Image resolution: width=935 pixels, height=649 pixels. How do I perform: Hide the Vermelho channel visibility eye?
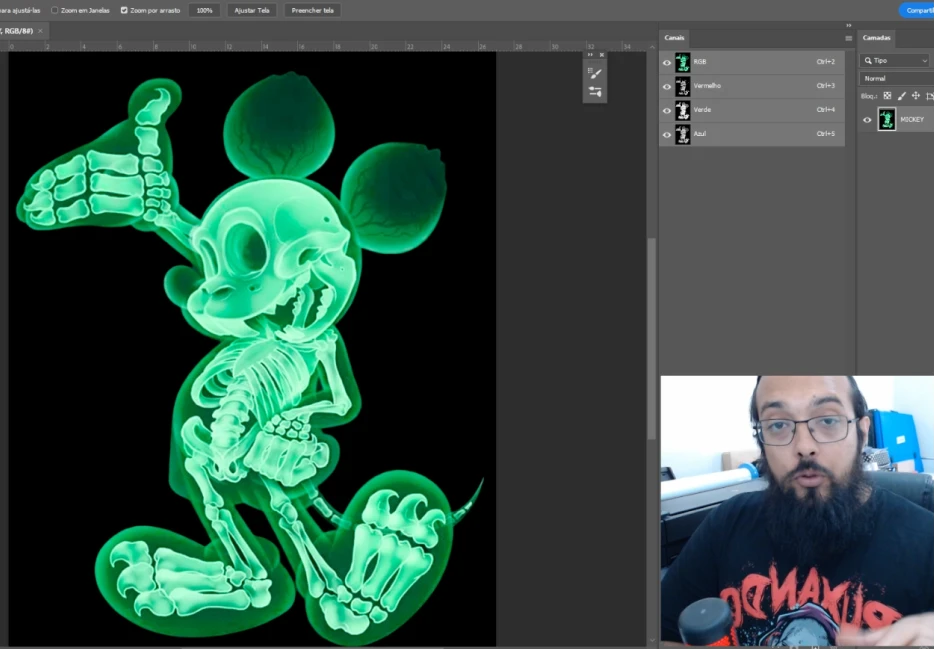[667, 86]
